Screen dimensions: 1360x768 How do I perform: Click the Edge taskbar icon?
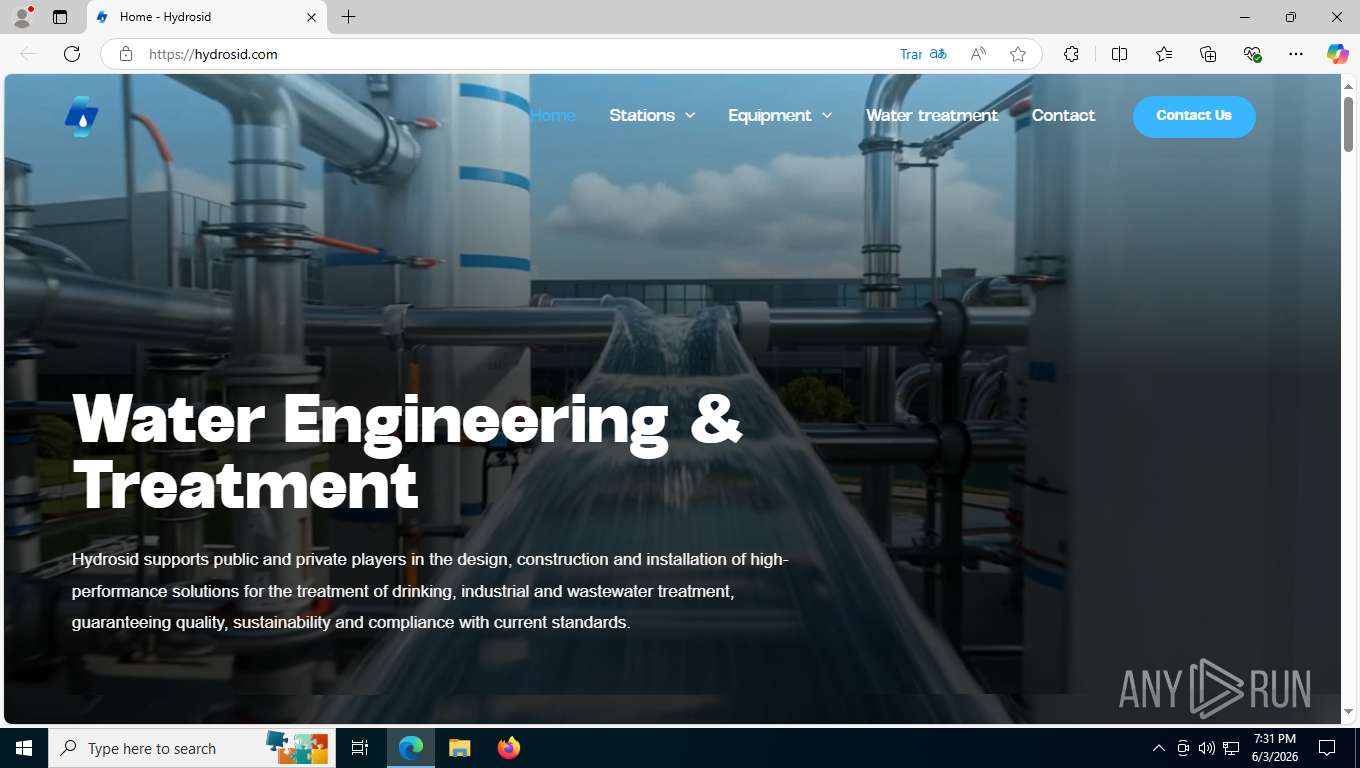click(411, 748)
